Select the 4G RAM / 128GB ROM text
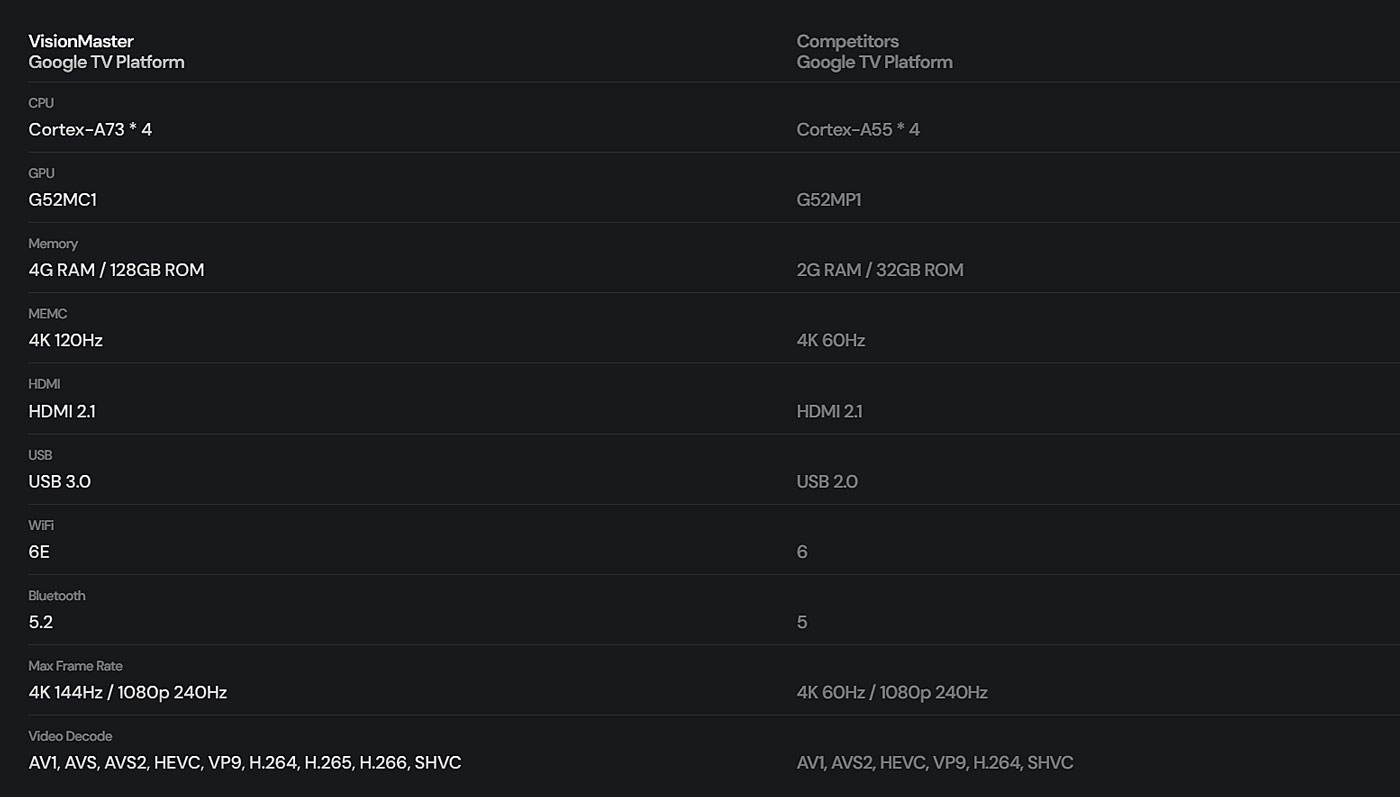1400x797 pixels. 116,270
